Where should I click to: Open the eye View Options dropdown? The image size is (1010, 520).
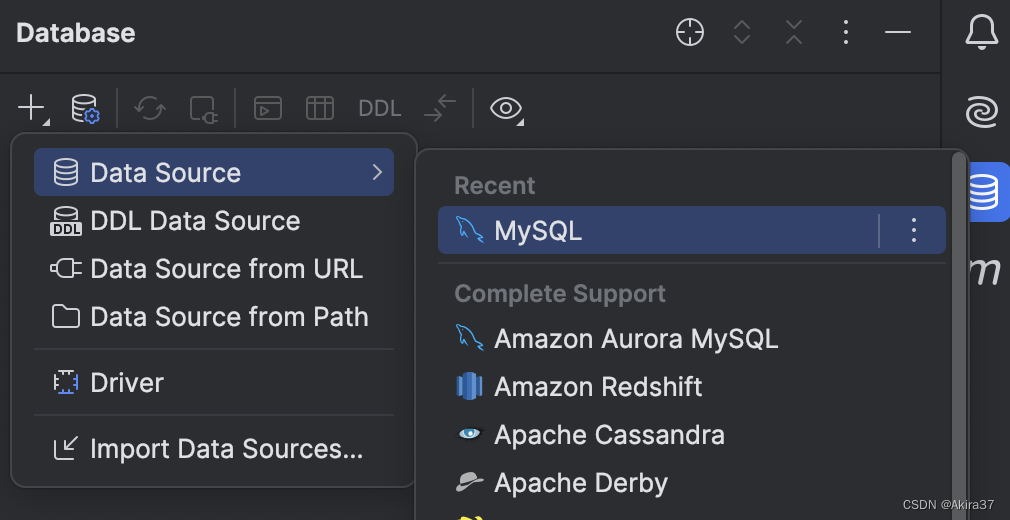pyautogui.click(x=507, y=108)
